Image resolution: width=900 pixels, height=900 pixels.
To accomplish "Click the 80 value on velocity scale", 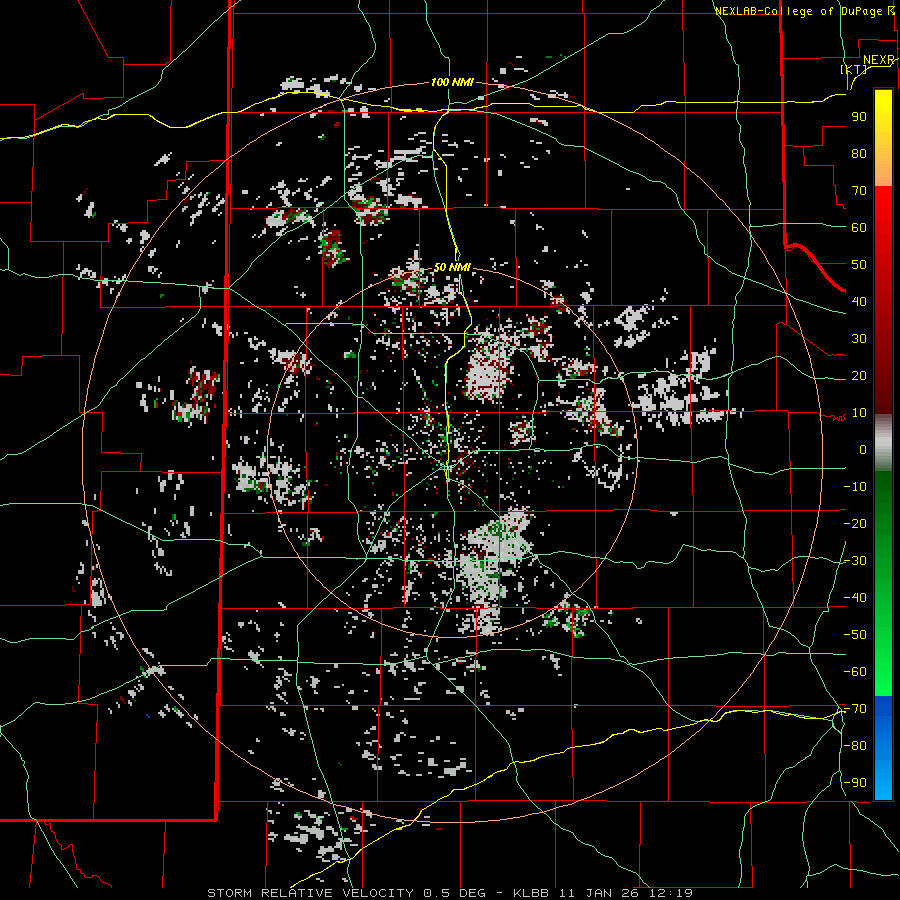I will click(x=859, y=154).
